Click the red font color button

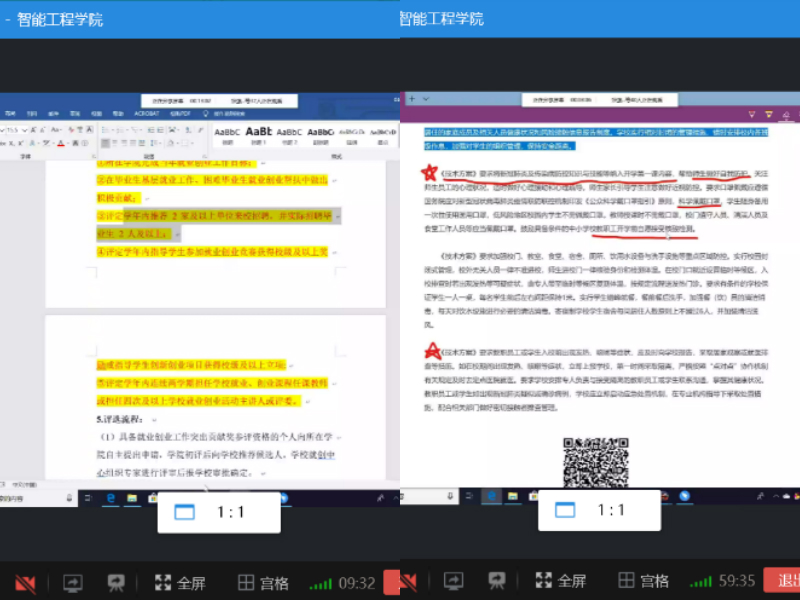click(x=61, y=143)
